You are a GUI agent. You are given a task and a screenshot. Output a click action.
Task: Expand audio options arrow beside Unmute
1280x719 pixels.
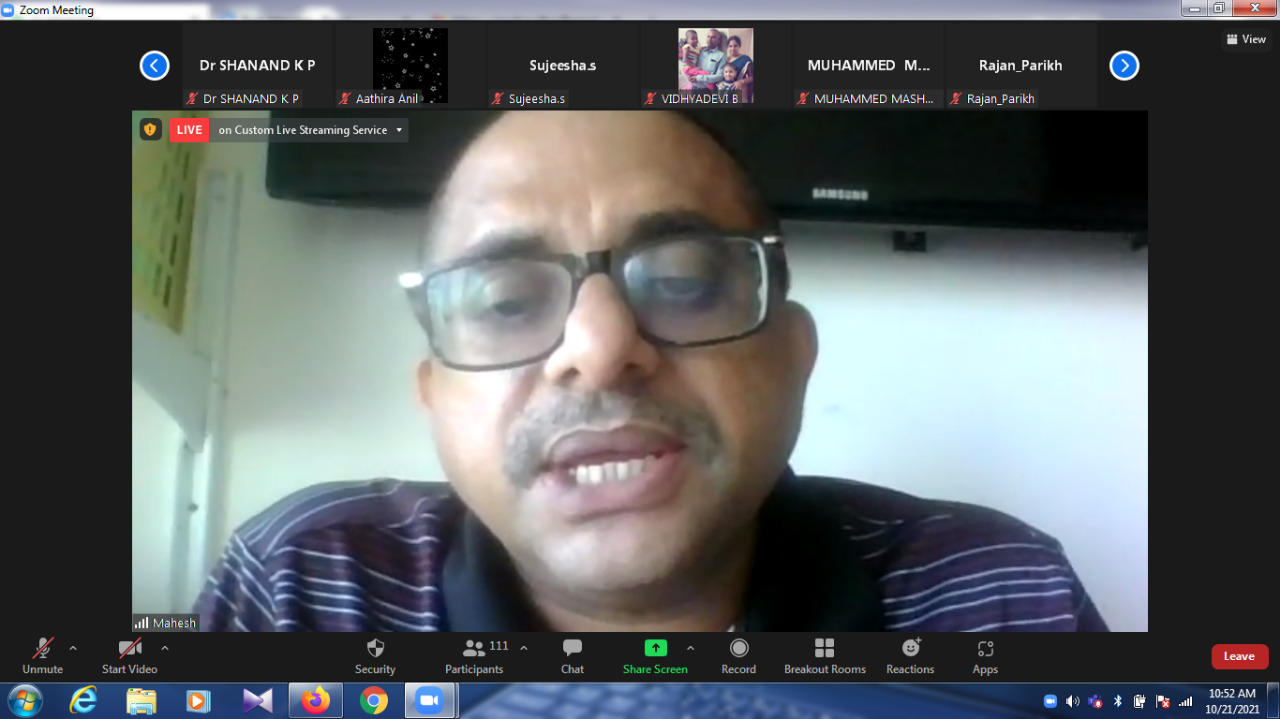(x=73, y=648)
